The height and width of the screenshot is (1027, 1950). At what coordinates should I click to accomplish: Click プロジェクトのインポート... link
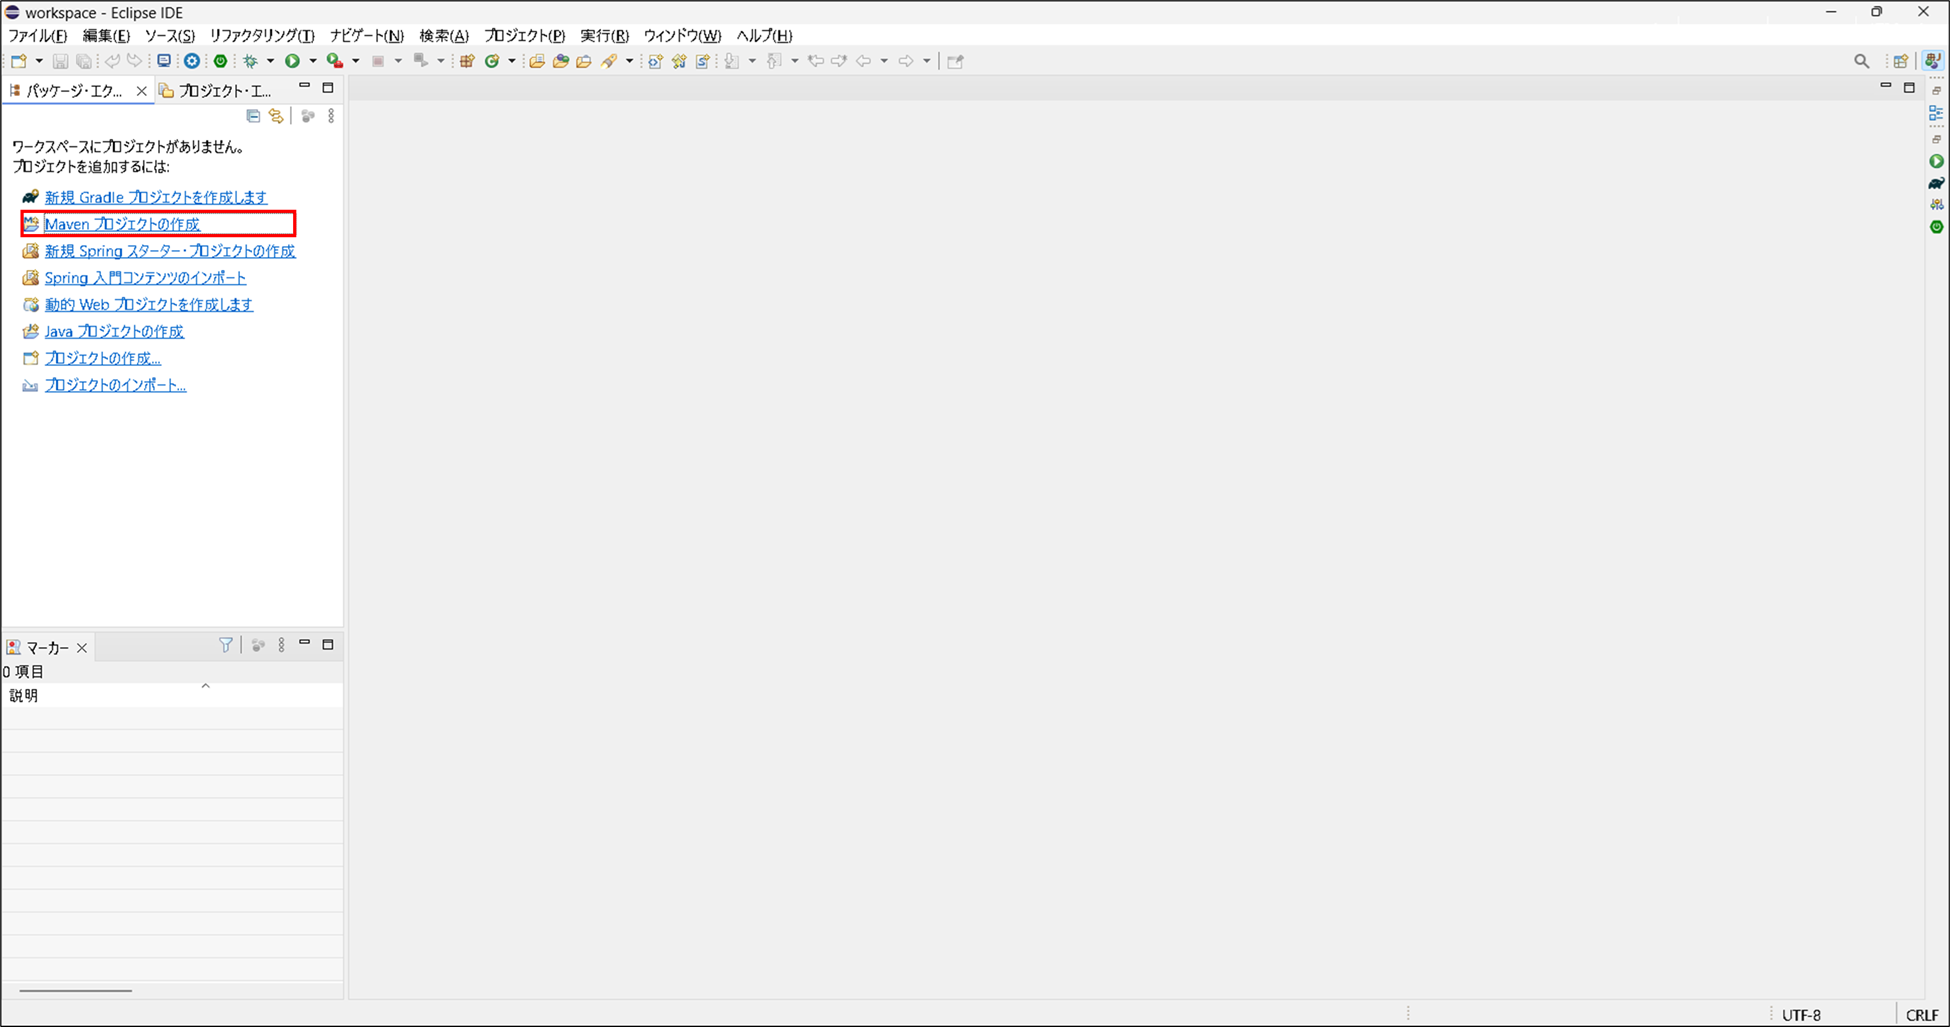[x=115, y=385]
